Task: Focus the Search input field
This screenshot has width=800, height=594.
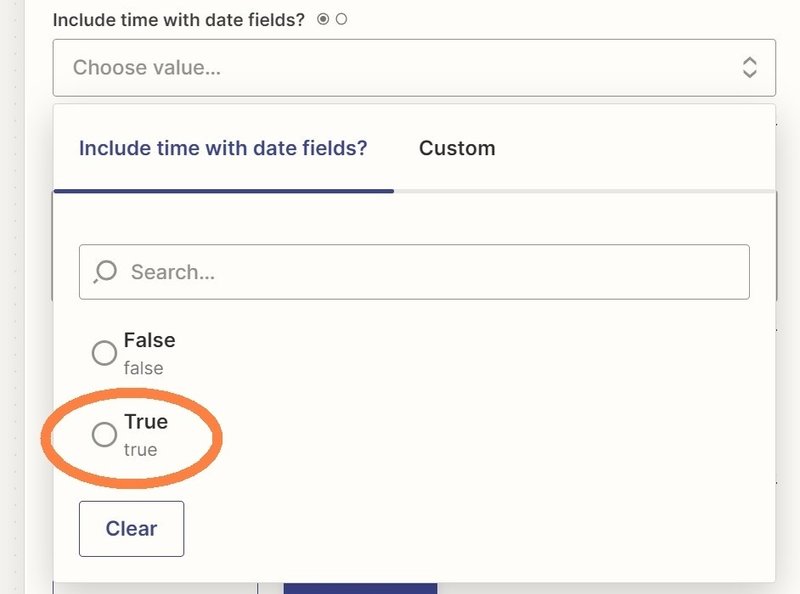Action: pyautogui.click(x=414, y=272)
